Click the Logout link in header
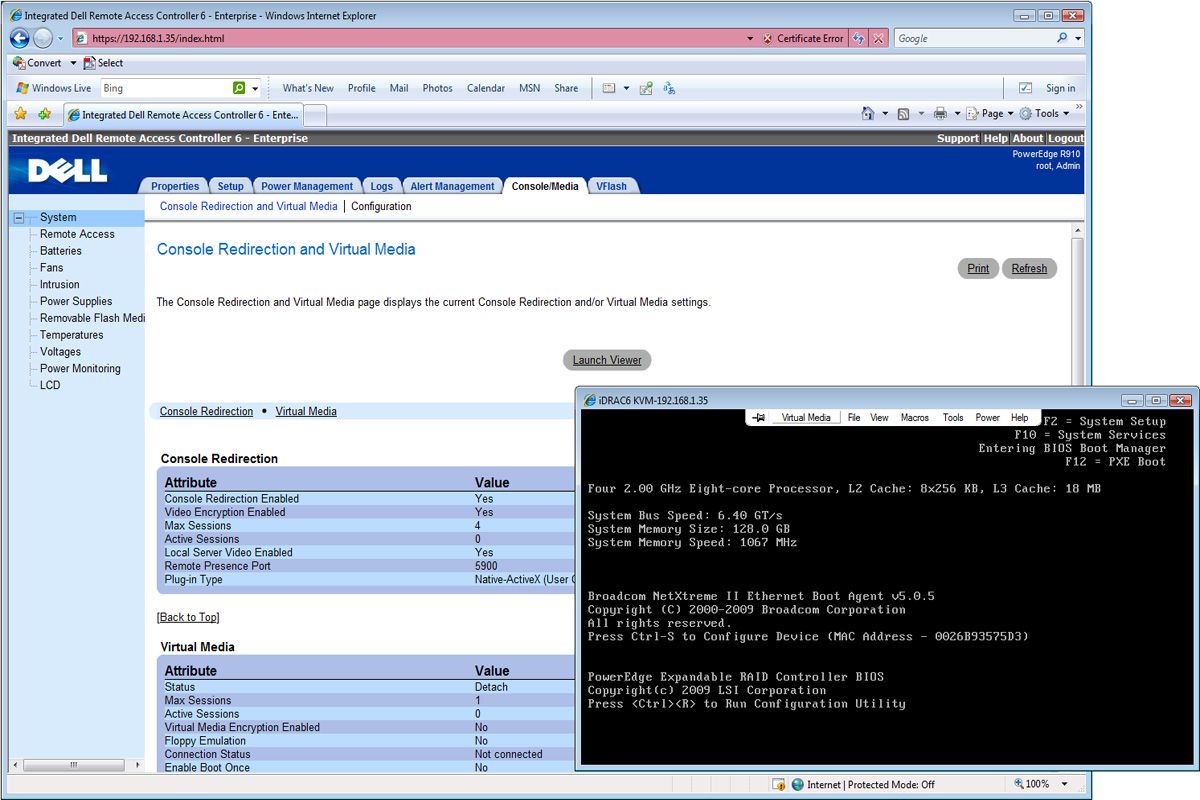 point(1065,138)
